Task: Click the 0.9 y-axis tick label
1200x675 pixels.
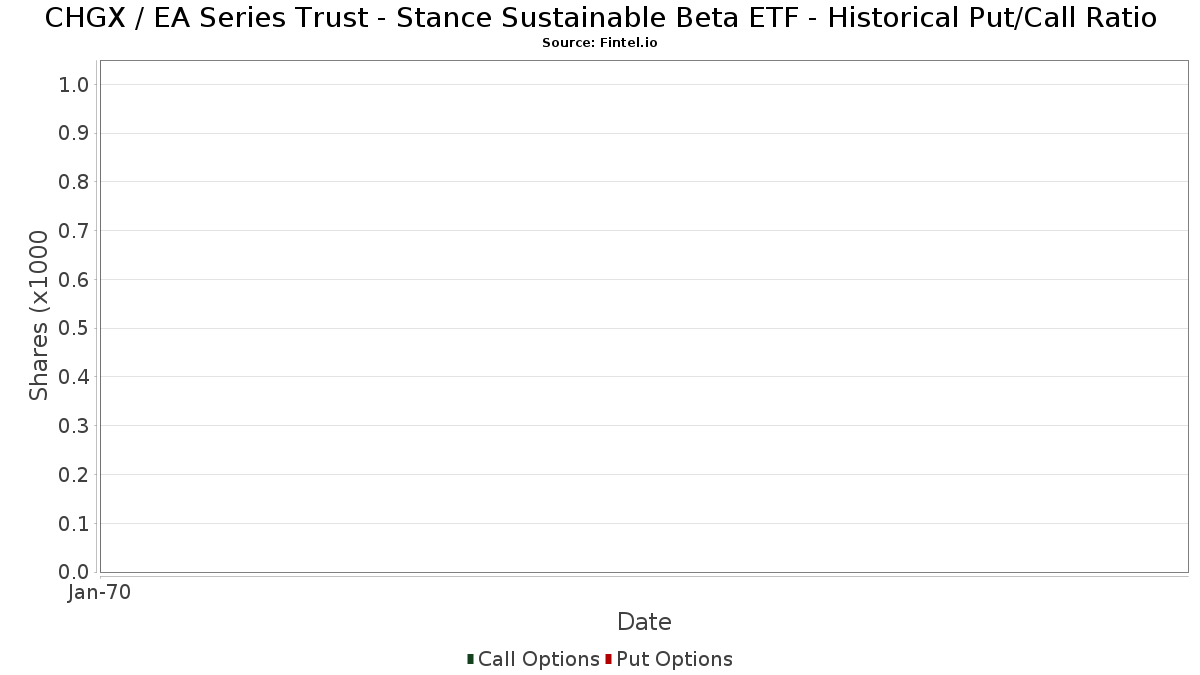Action: pyautogui.click(x=75, y=134)
